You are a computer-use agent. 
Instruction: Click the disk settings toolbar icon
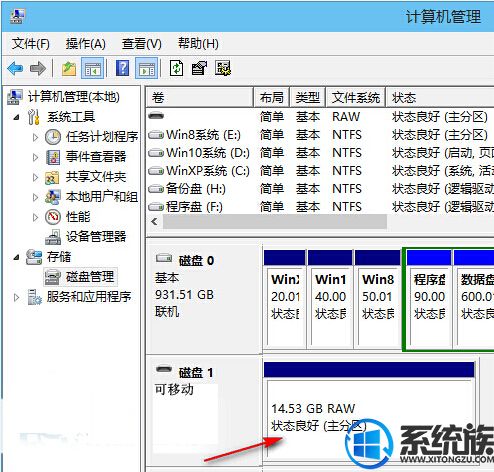click(x=223, y=68)
